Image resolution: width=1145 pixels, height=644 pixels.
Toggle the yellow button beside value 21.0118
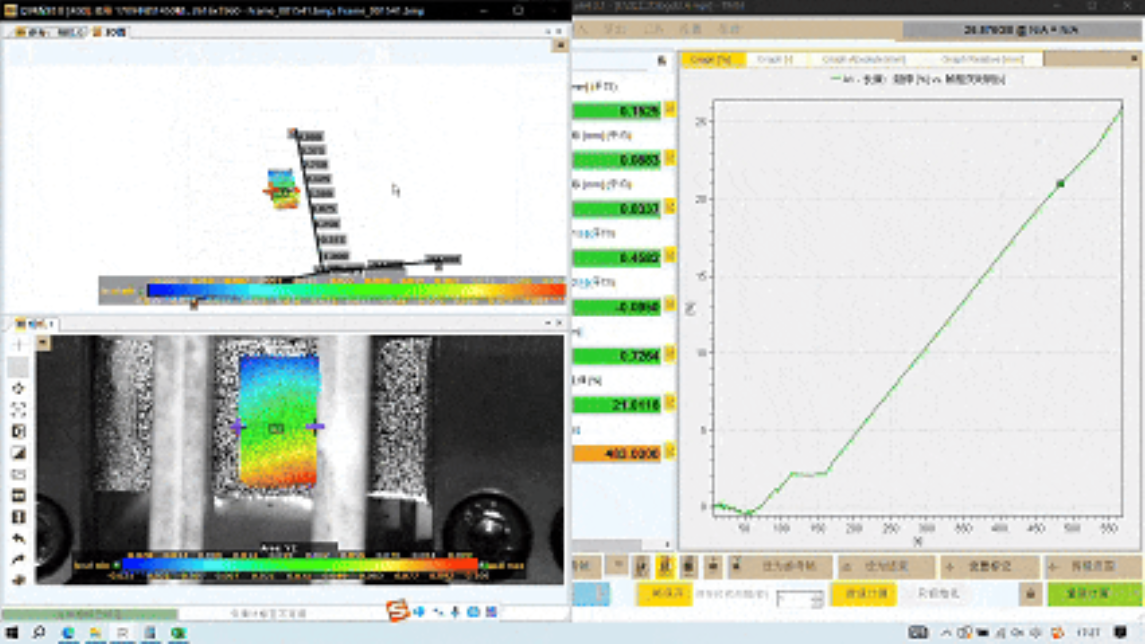670,404
